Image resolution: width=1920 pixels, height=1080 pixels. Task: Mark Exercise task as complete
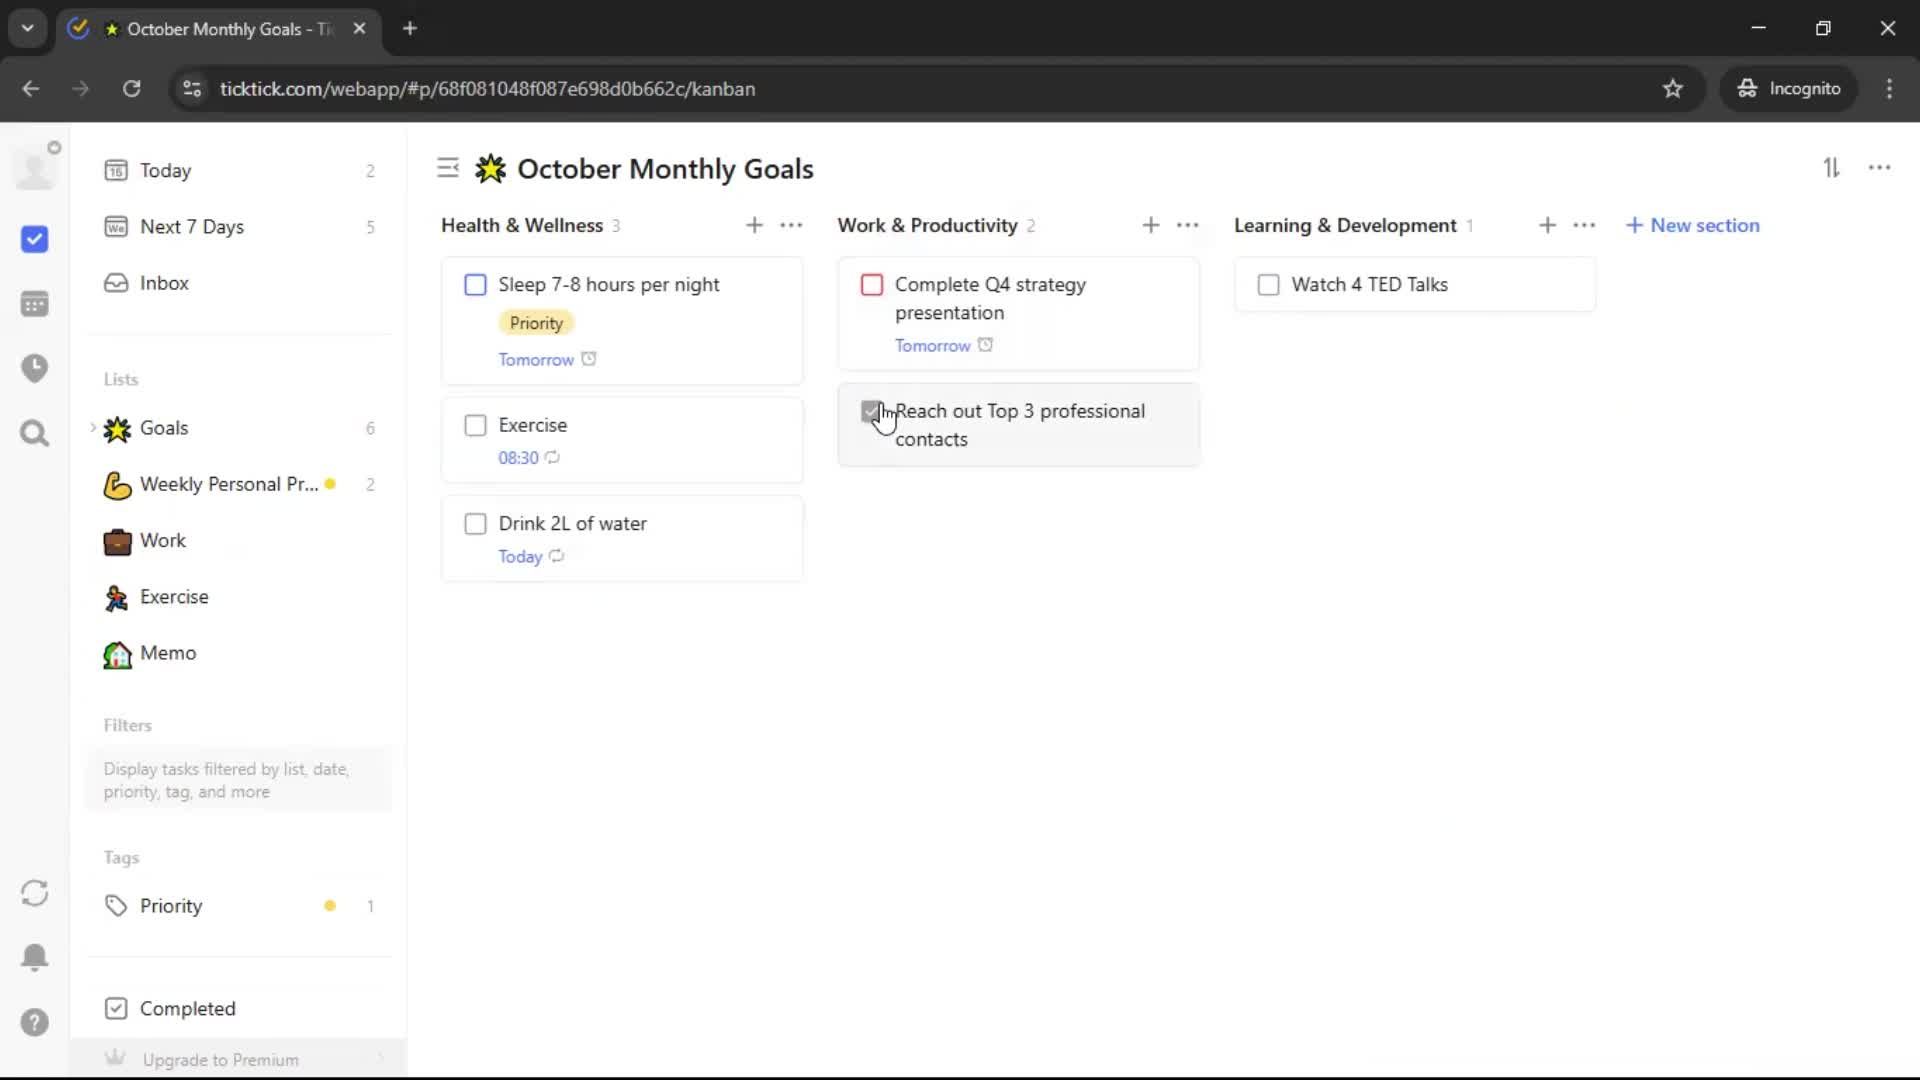tap(476, 426)
